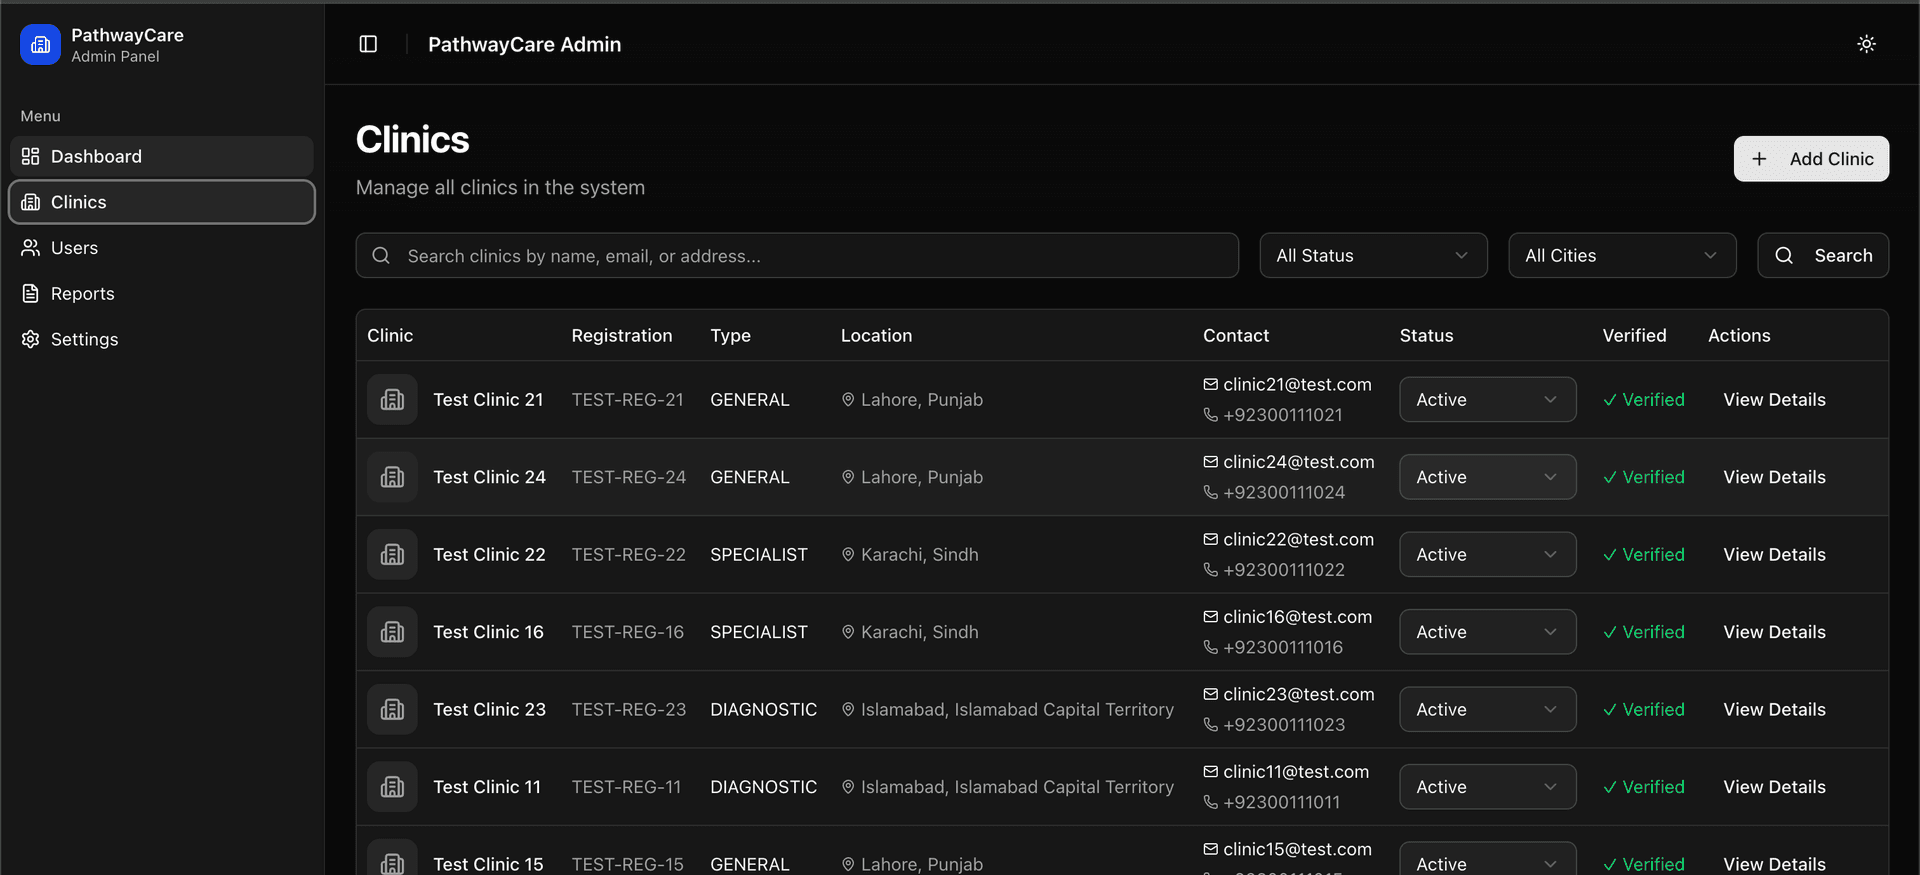Open Dashboard from the sidebar menu
The height and width of the screenshot is (875, 1920).
tap(162, 156)
